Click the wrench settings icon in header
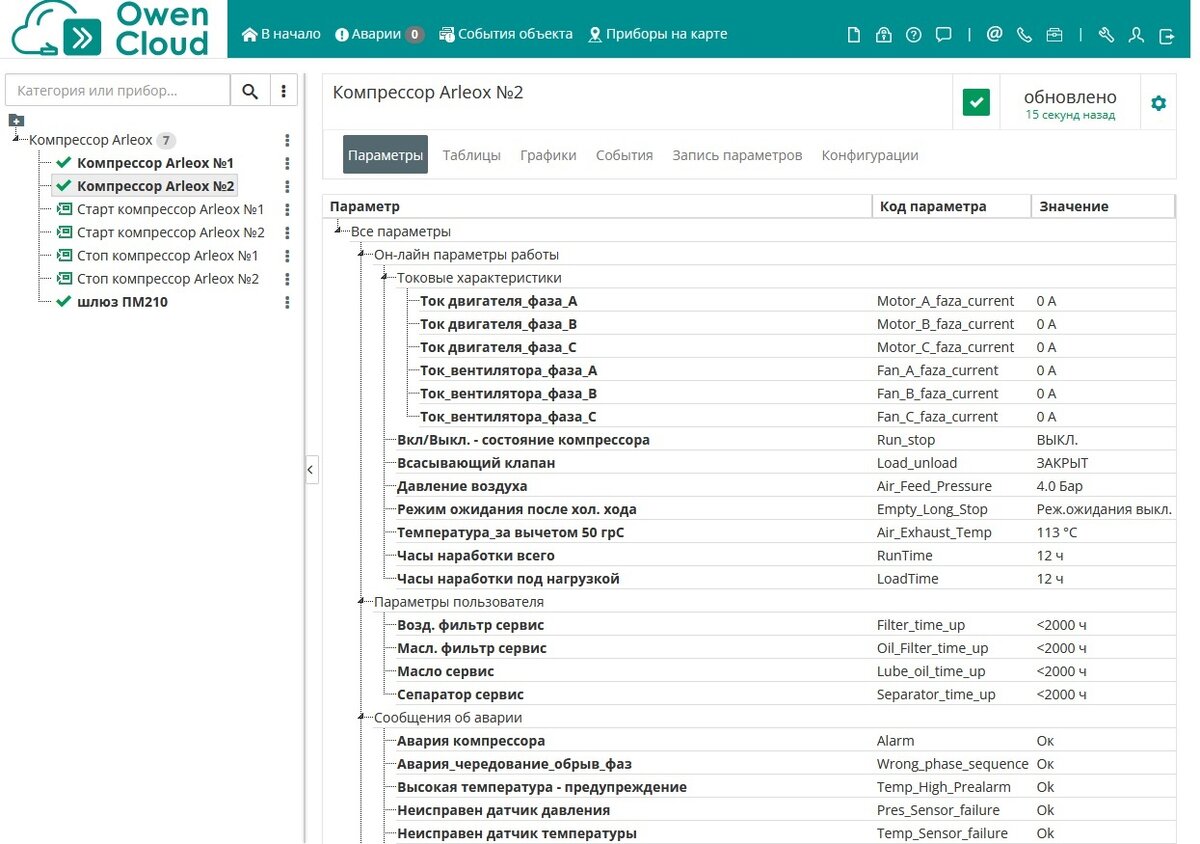The height and width of the screenshot is (844, 1200). [x=1106, y=34]
